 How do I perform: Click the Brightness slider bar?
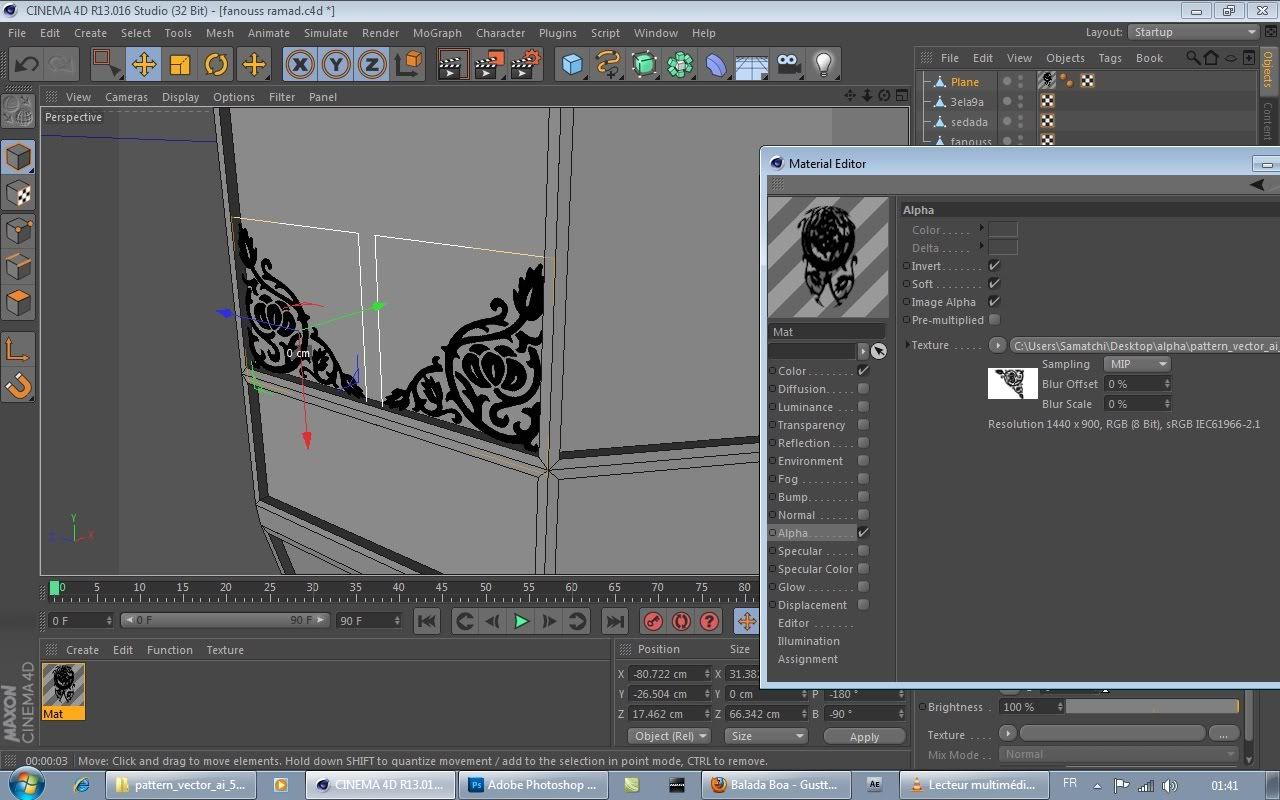click(x=1153, y=707)
